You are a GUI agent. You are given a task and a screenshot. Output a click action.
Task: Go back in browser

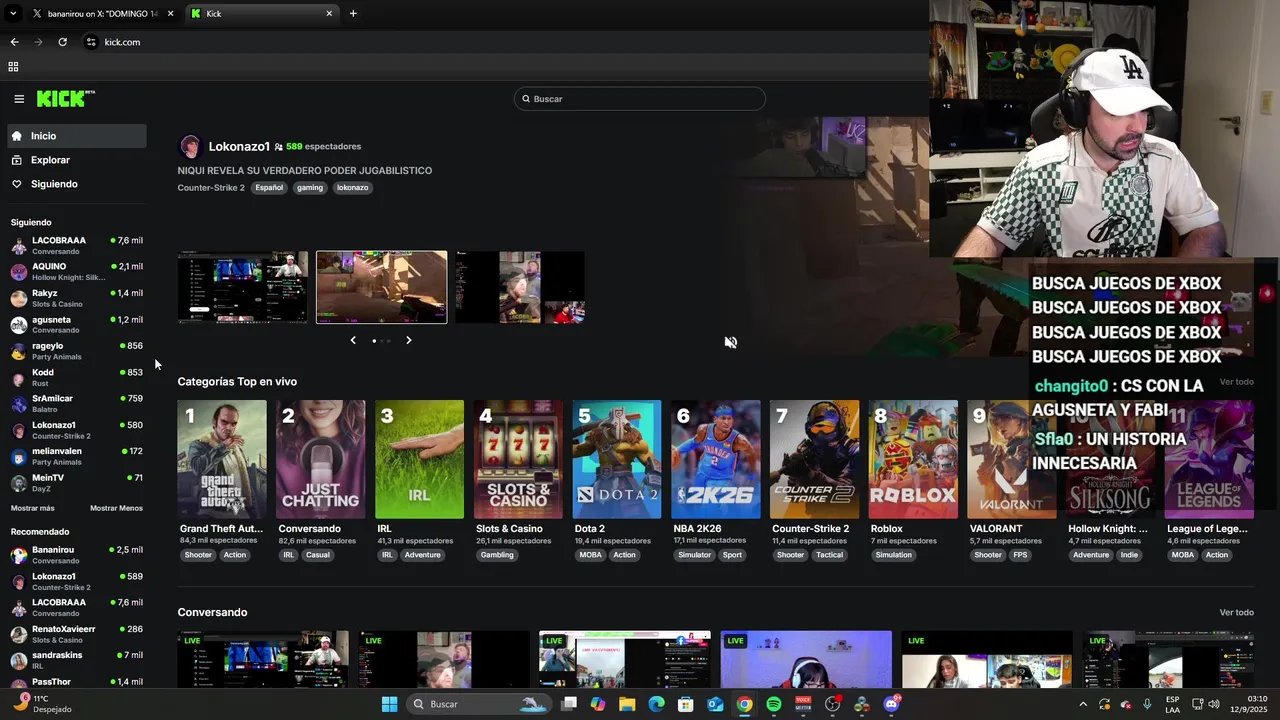click(x=14, y=42)
